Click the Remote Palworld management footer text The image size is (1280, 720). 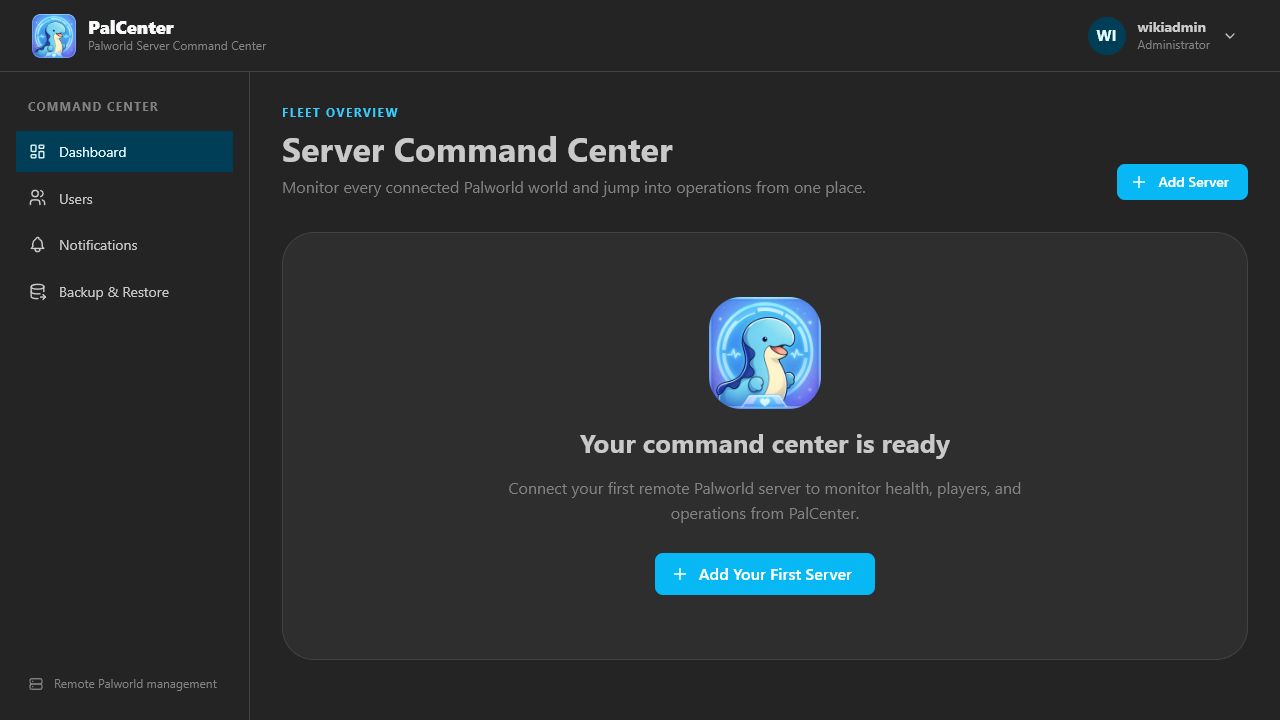click(135, 684)
